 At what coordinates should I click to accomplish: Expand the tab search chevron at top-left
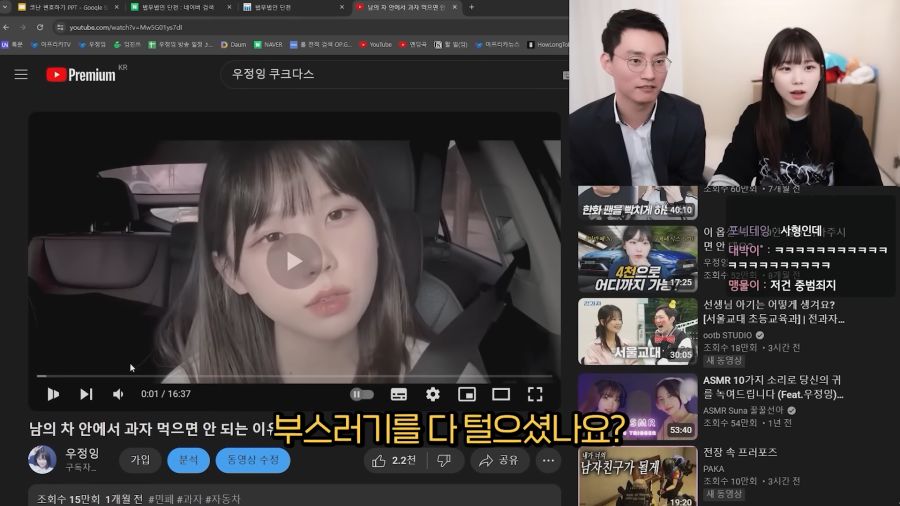click(x=5, y=7)
